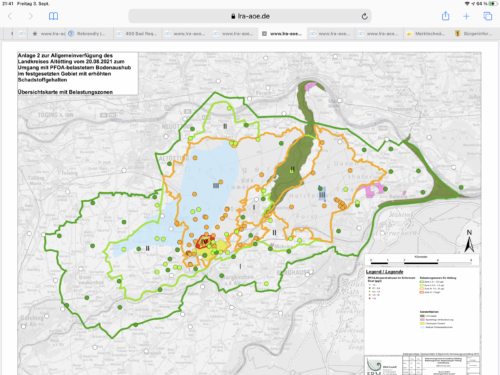500x375 pixels.
Task: Click the Legend / Legende heading
Action: click(385, 272)
